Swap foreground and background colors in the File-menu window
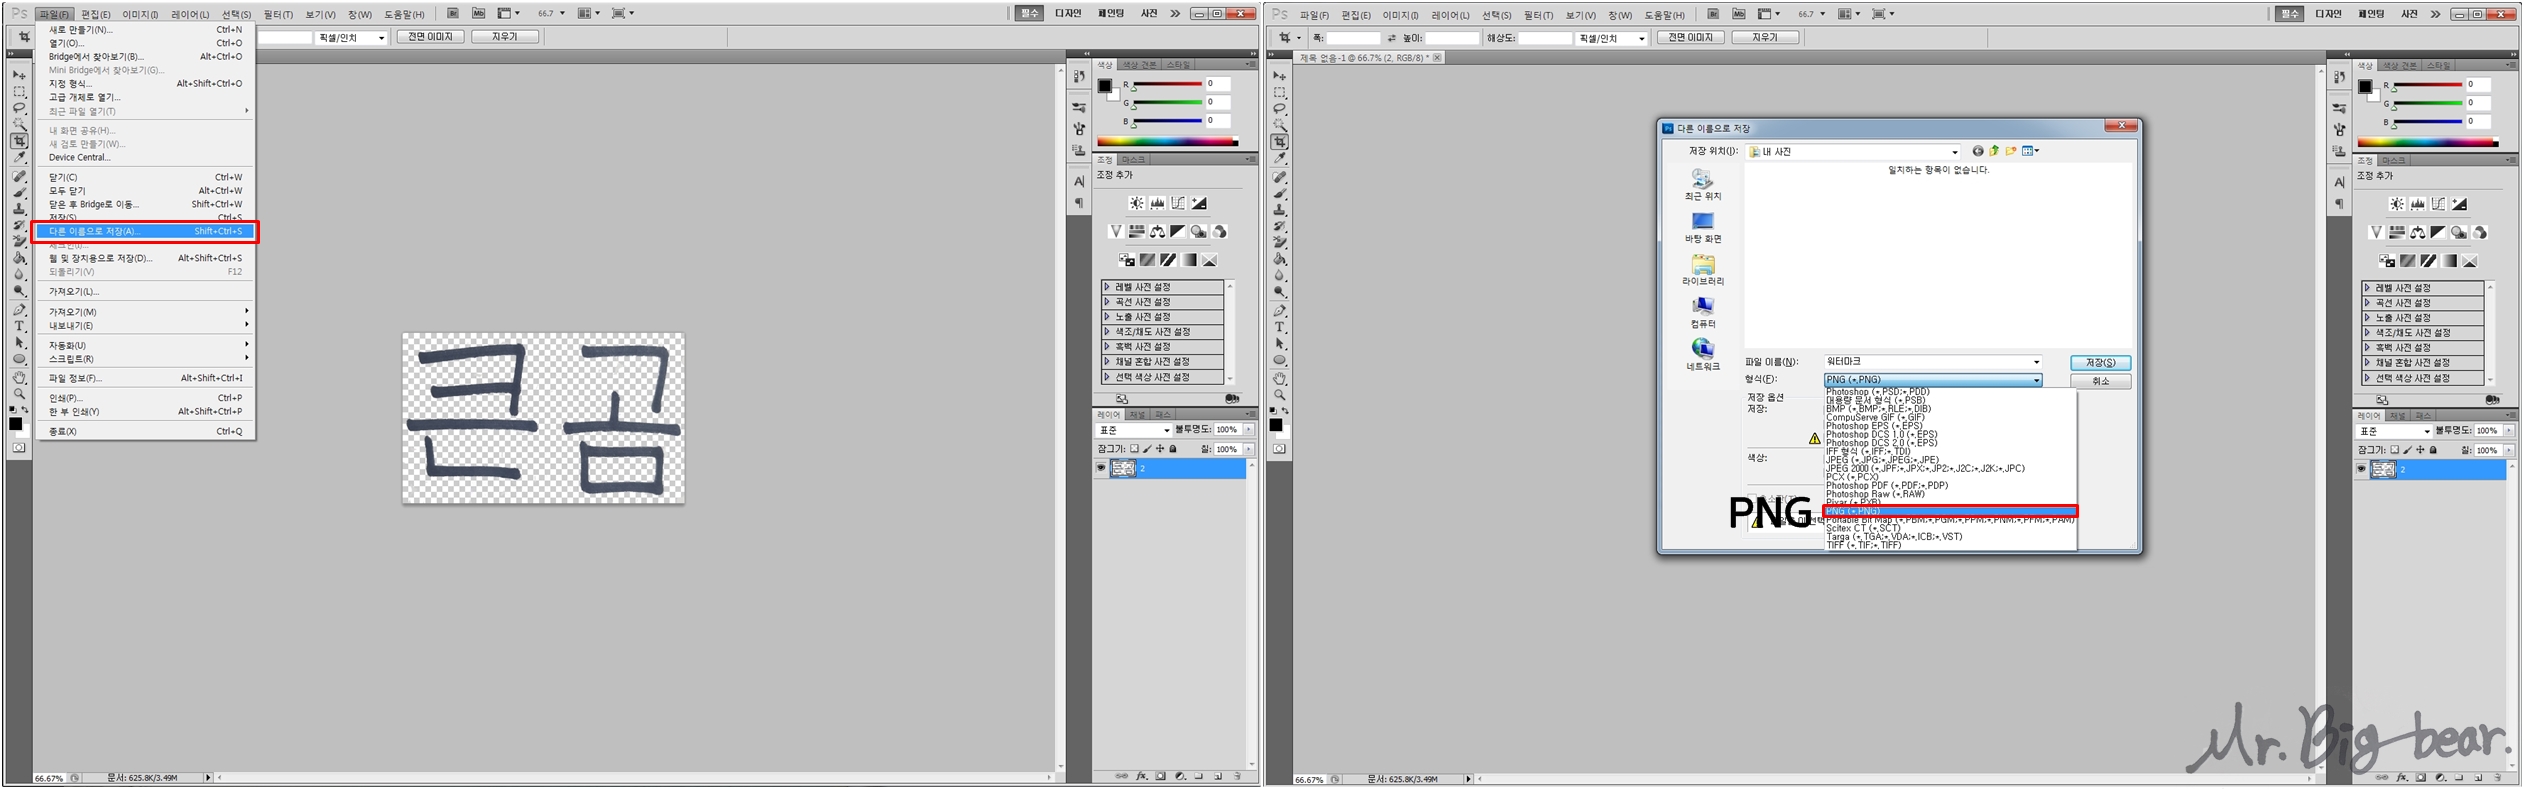Image resolution: width=2524 pixels, height=789 pixels. (25, 410)
